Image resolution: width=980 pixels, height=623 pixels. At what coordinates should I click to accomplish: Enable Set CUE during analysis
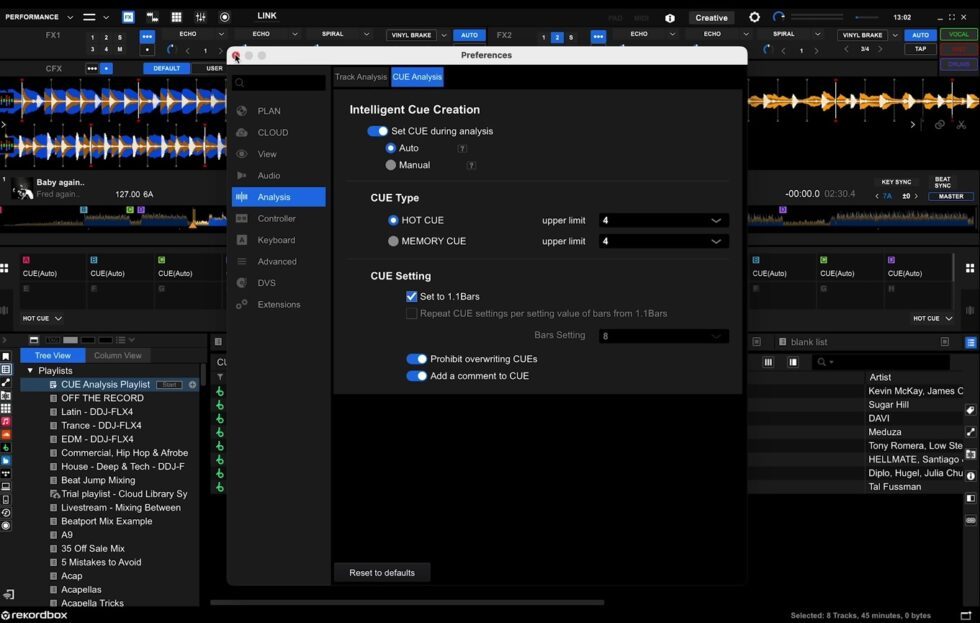click(x=377, y=131)
